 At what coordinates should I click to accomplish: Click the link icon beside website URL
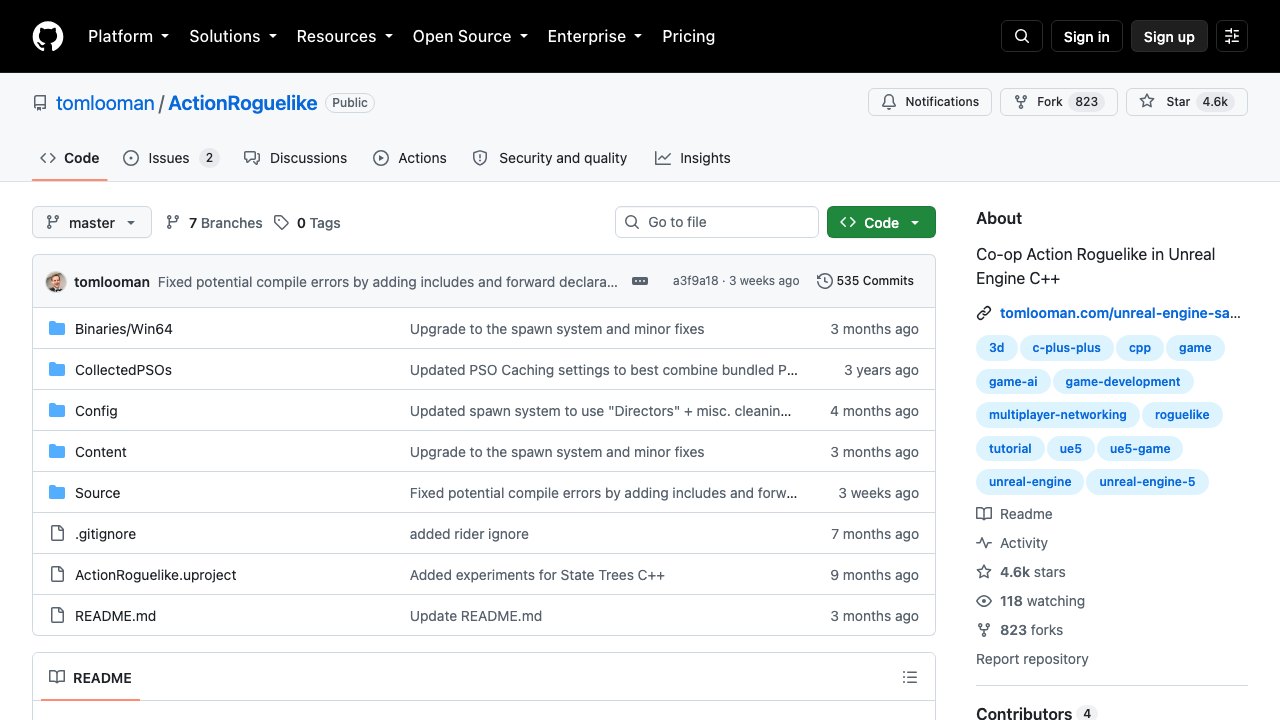tap(984, 313)
